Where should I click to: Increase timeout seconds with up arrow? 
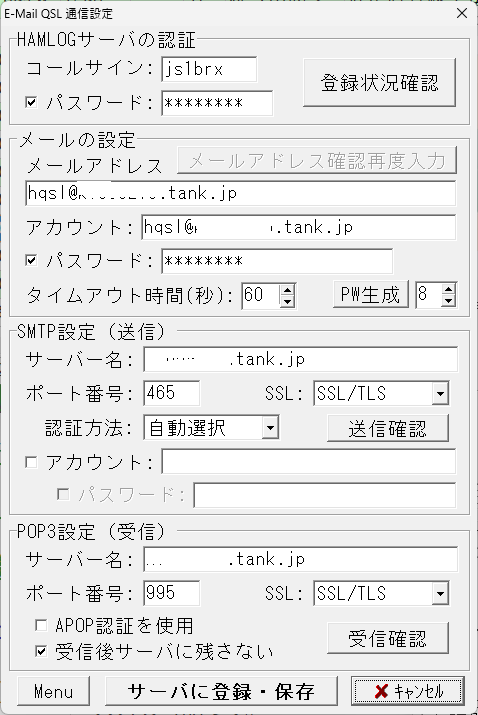pos(287,289)
